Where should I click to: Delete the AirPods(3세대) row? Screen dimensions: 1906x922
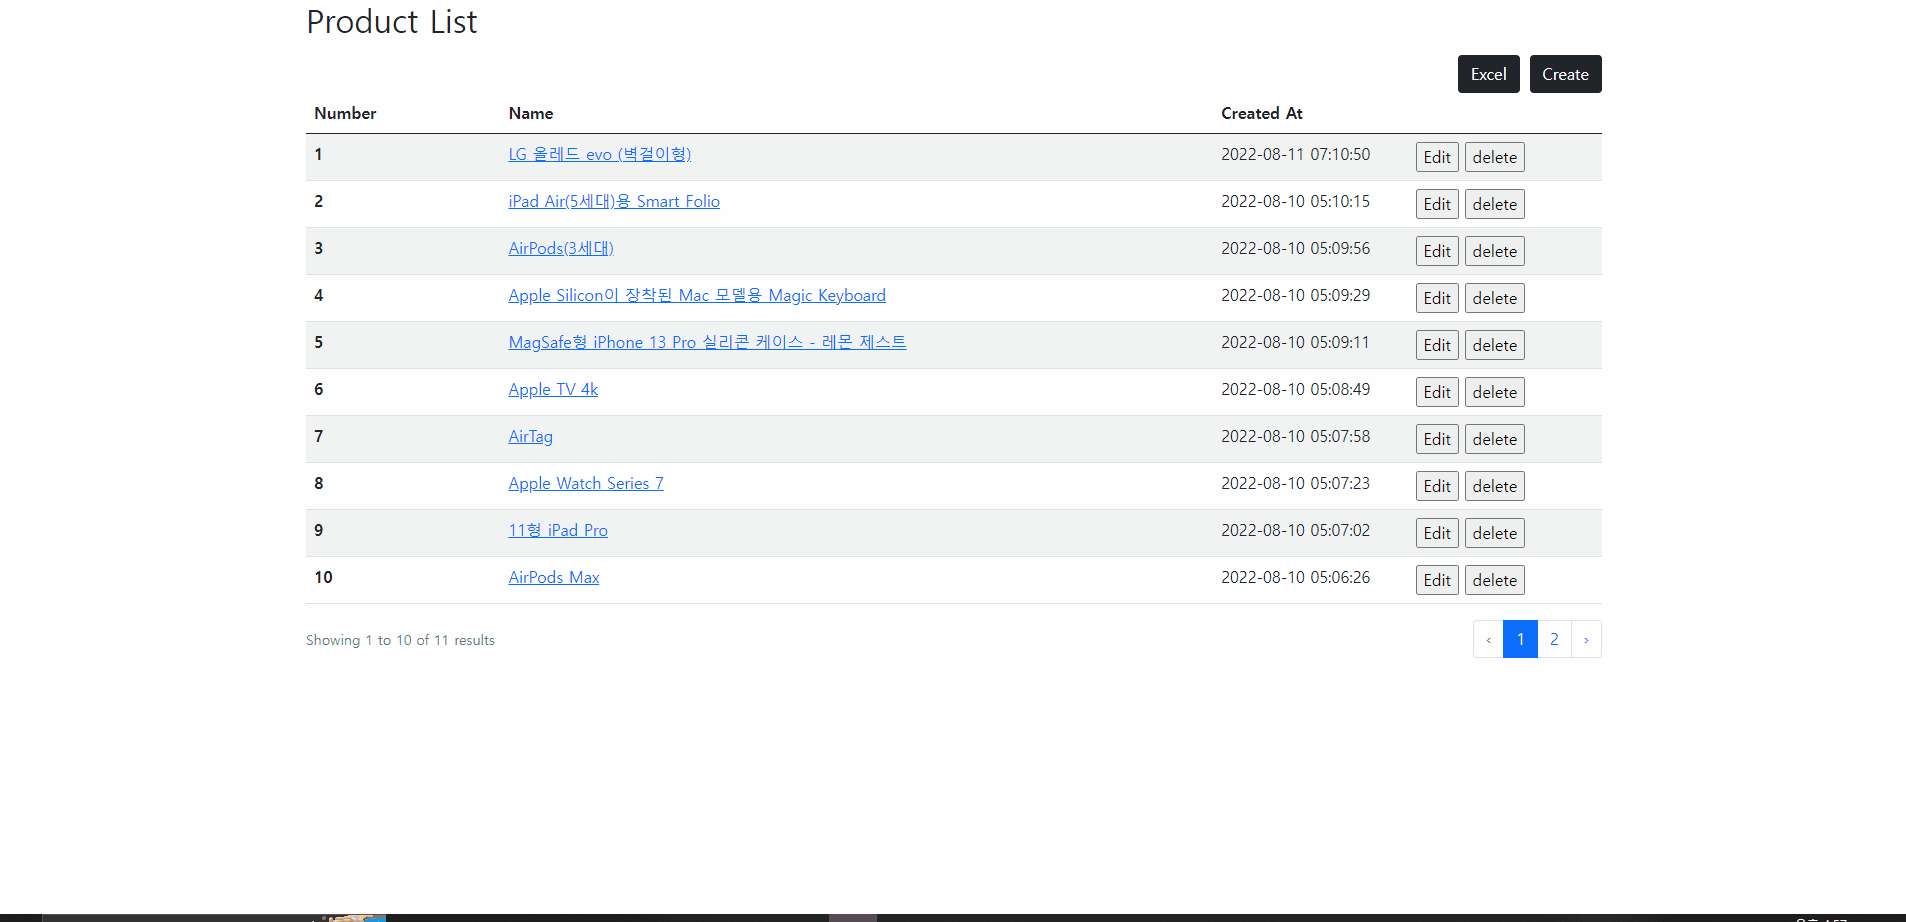click(1494, 251)
